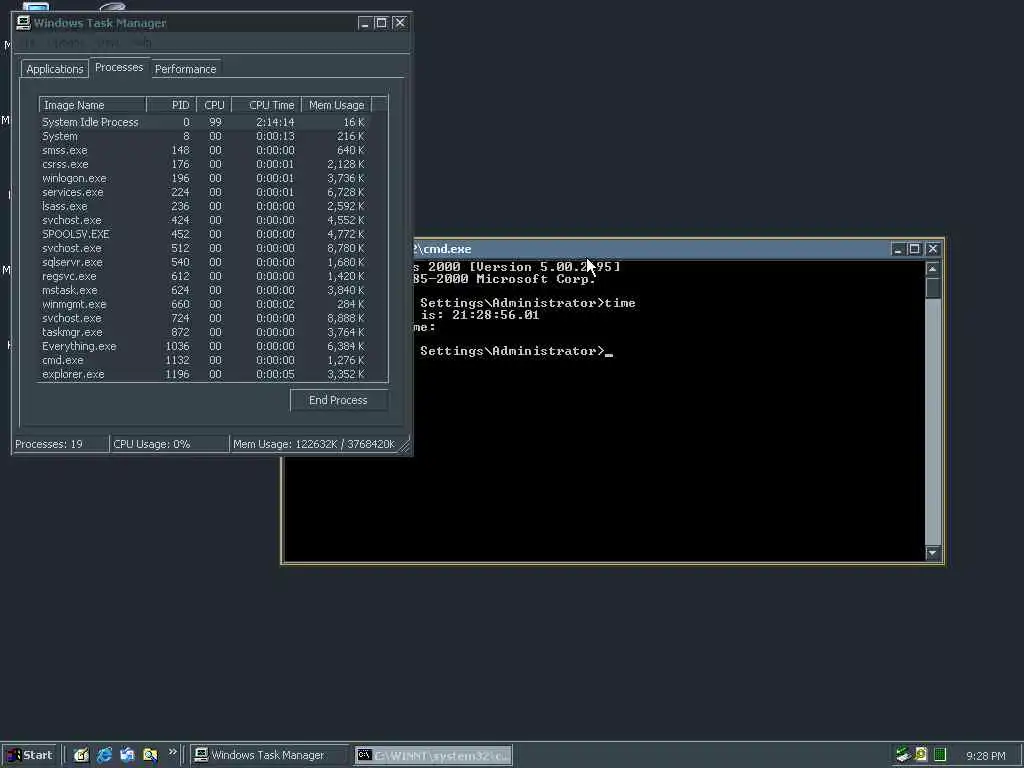Screen dimensions: 1024x768
Task: Sort processes by CPU column header
Action: point(214,105)
